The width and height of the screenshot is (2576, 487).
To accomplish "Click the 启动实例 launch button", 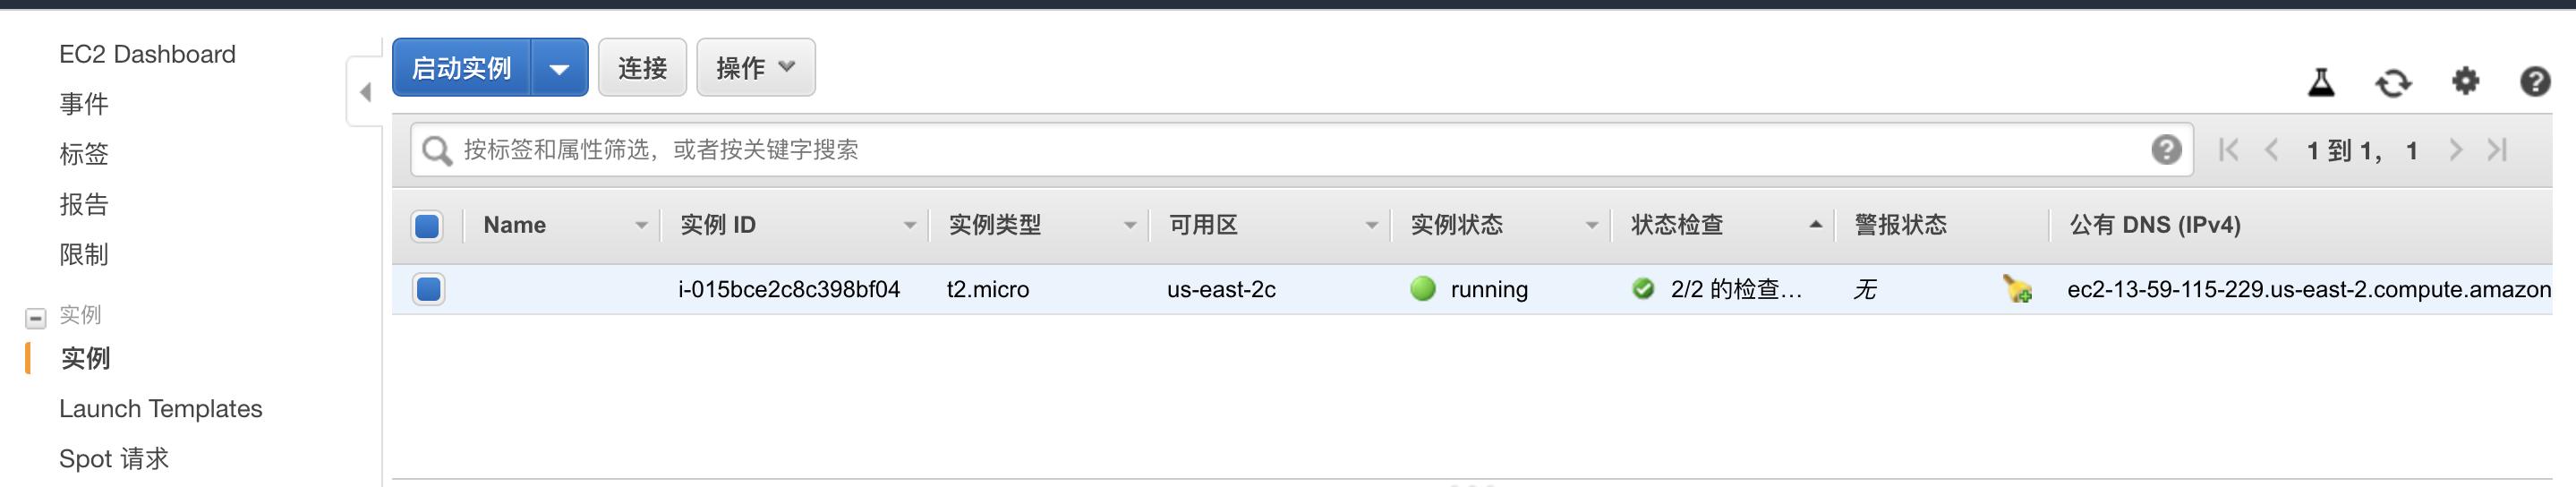I will (x=461, y=68).
